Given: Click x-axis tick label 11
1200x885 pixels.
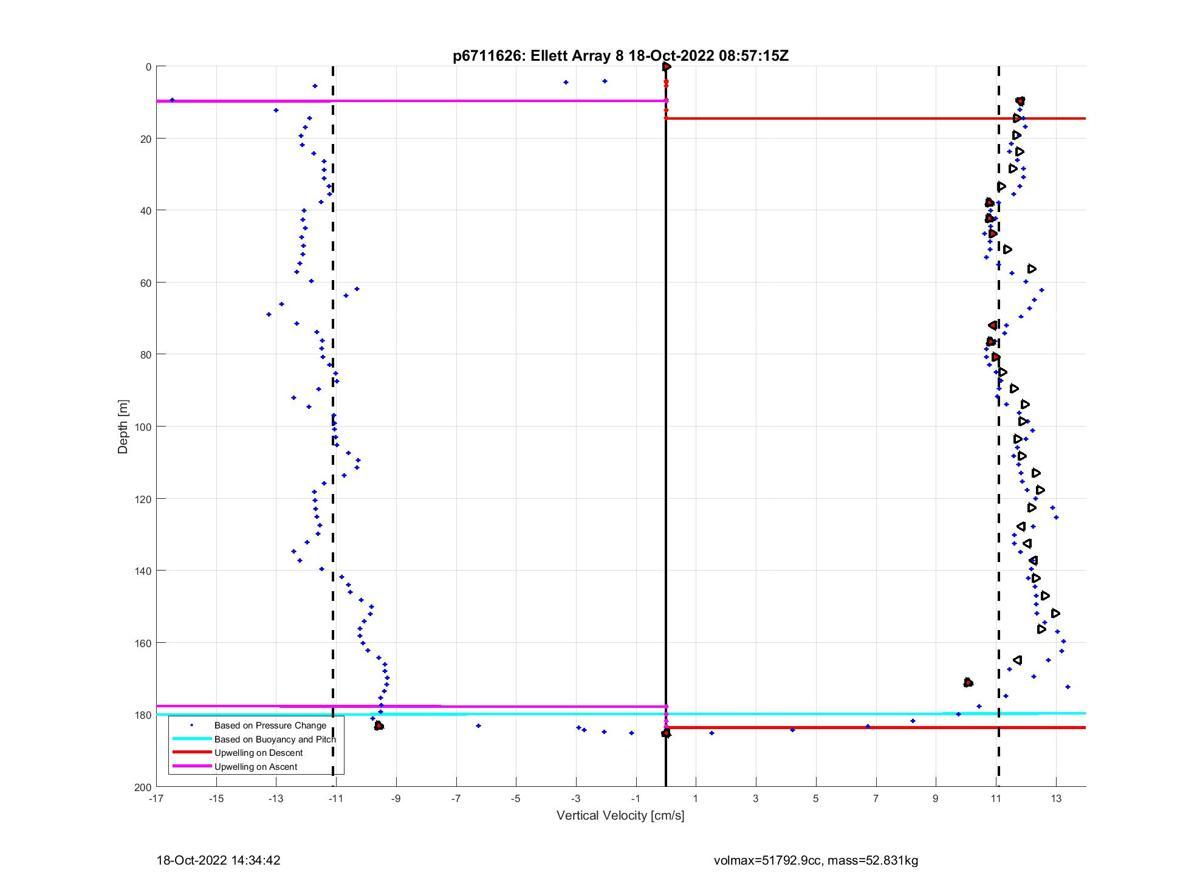Looking at the screenshot, I should pos(996,798).
